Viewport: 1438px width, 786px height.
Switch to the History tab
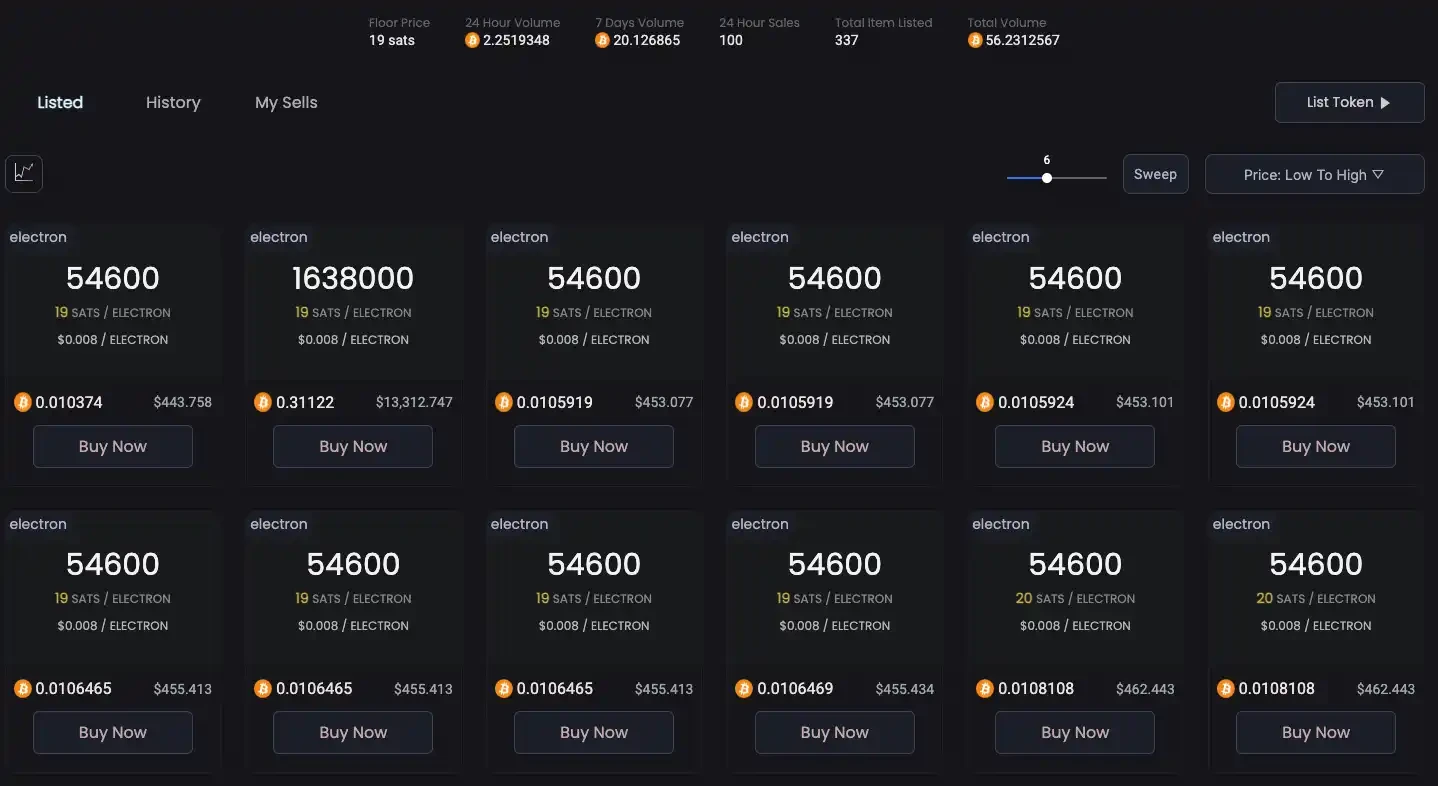click(x=173, y=102)
